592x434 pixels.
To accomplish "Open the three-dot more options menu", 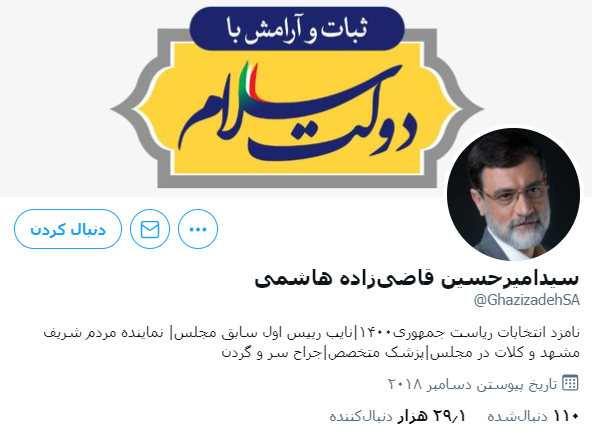I will (x=198, y=229).
